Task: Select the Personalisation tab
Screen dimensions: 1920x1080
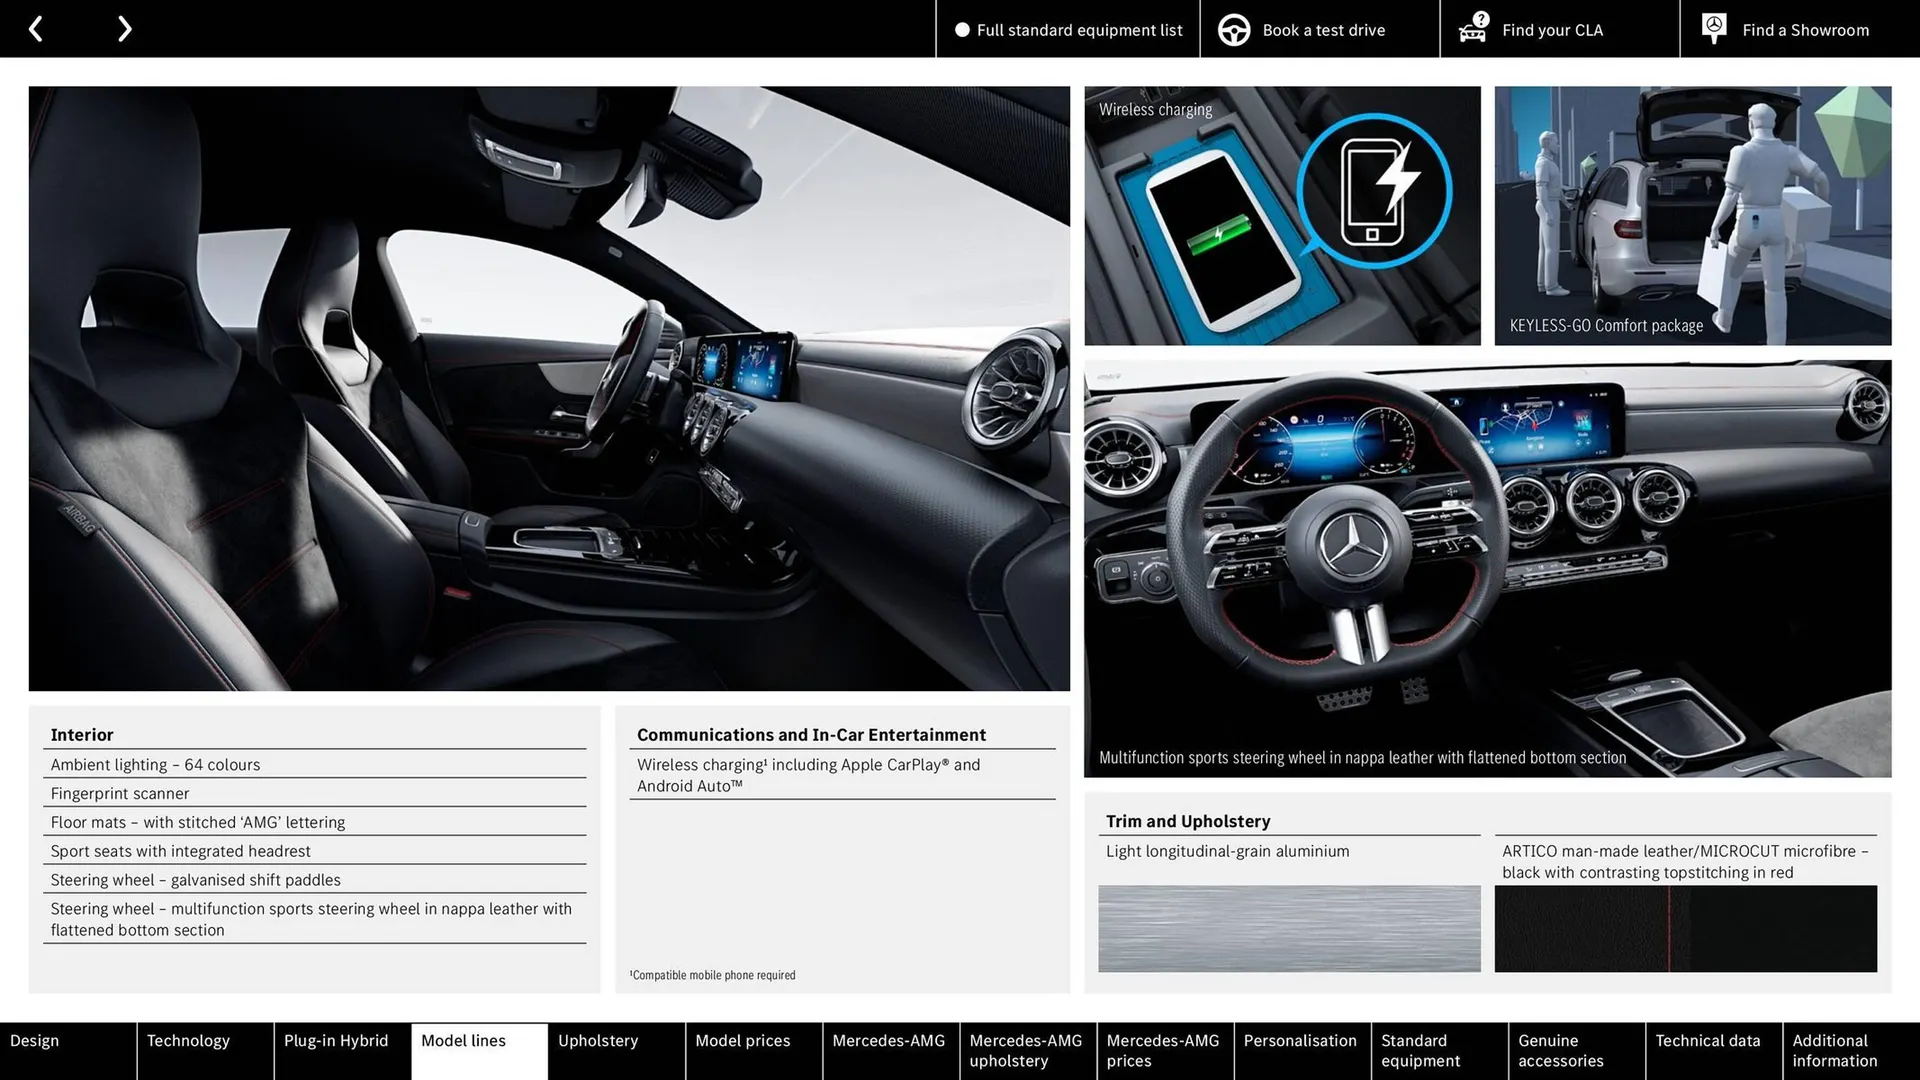Action: (1300, 1050)
